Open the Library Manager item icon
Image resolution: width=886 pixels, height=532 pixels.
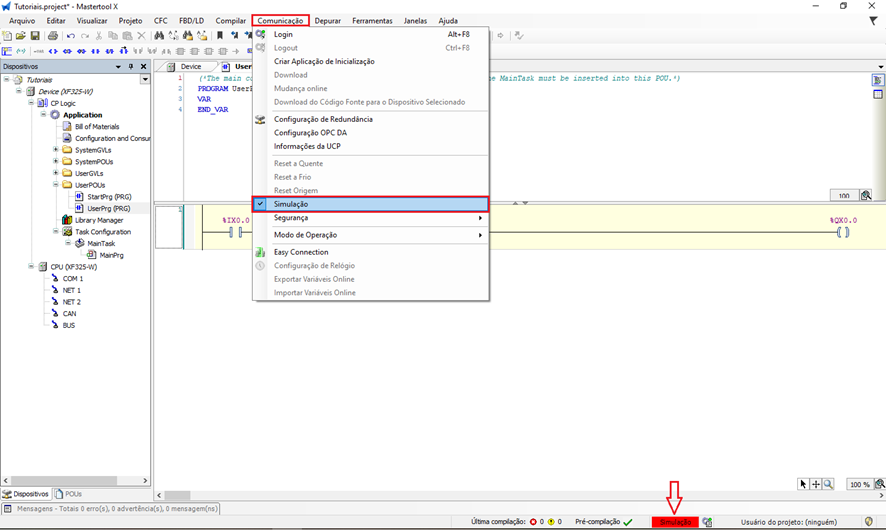click(x=67, y=220)
